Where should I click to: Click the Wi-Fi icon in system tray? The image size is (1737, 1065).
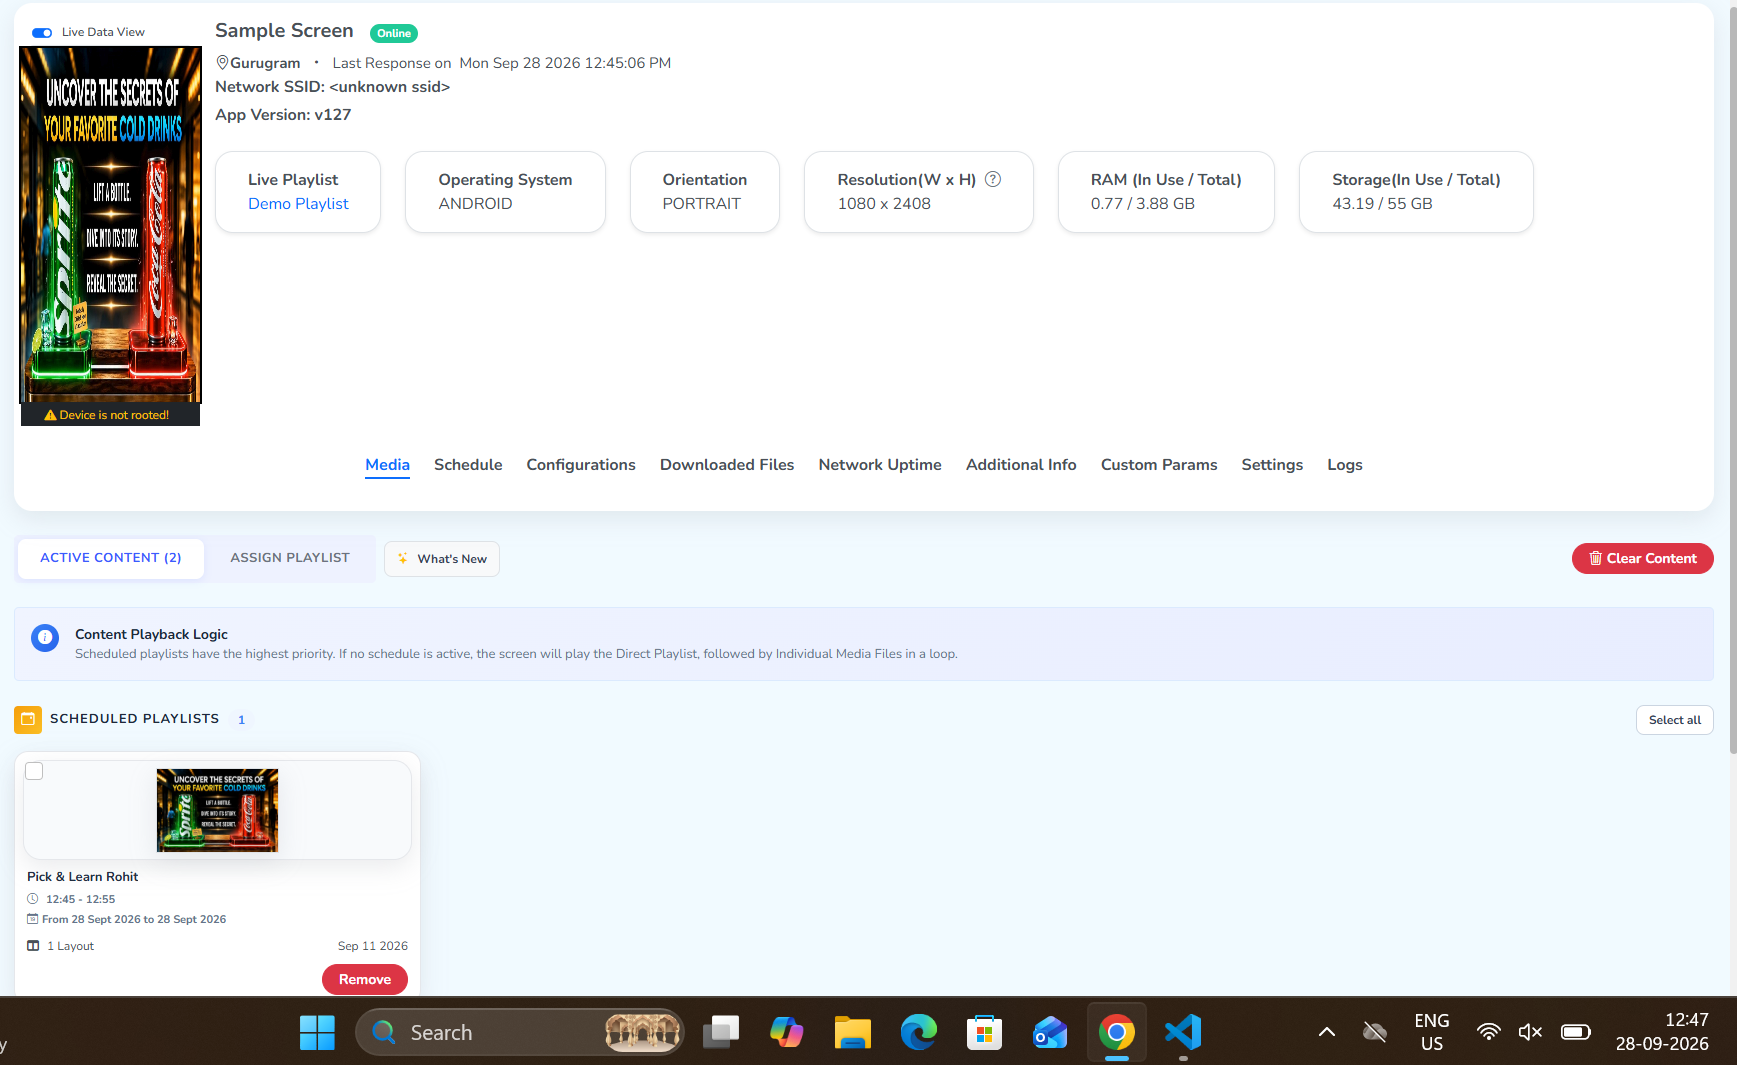click(x=1488, y=1032)
